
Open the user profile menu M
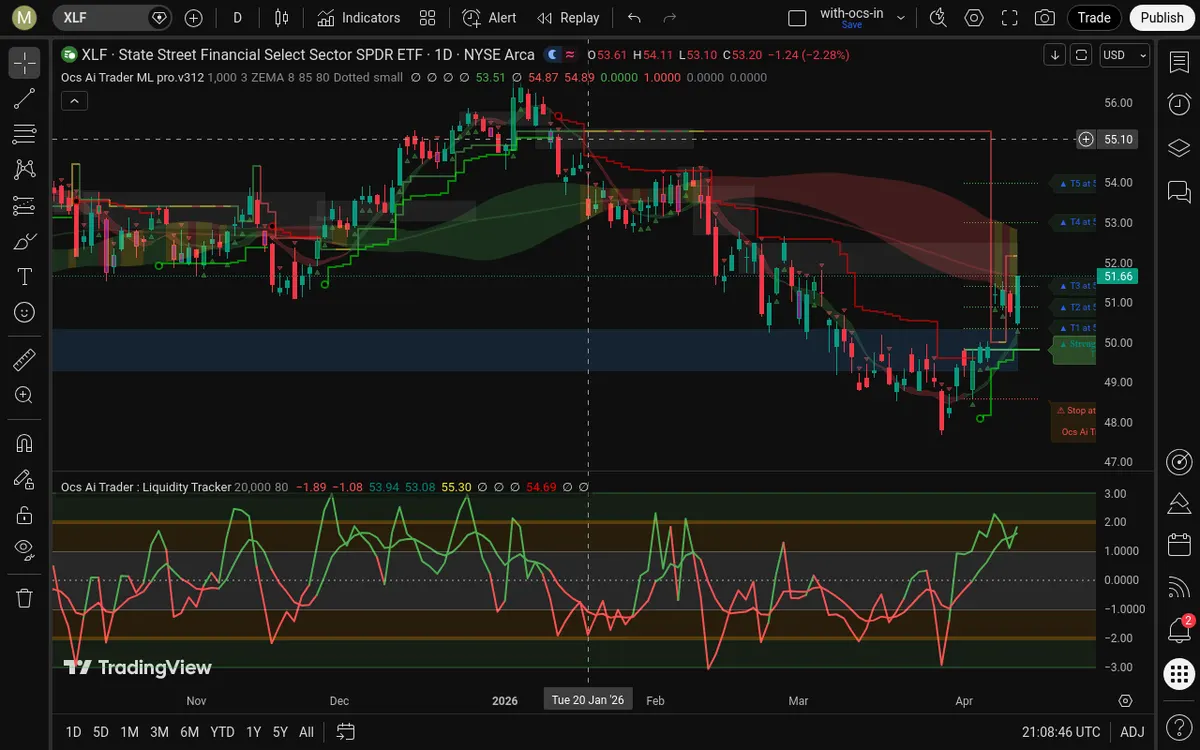(25, 18)
